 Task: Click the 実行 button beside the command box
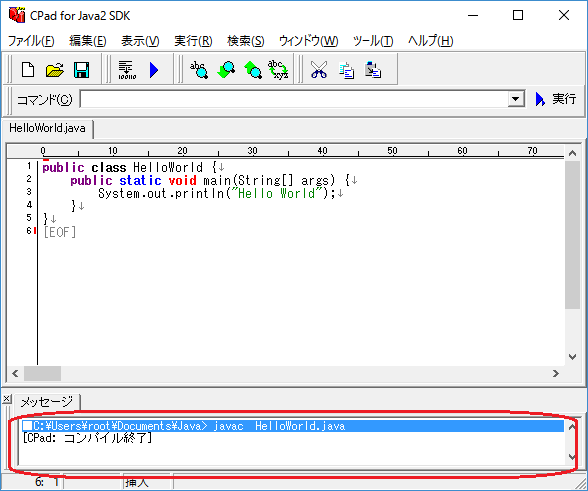[x=556, y=99]
